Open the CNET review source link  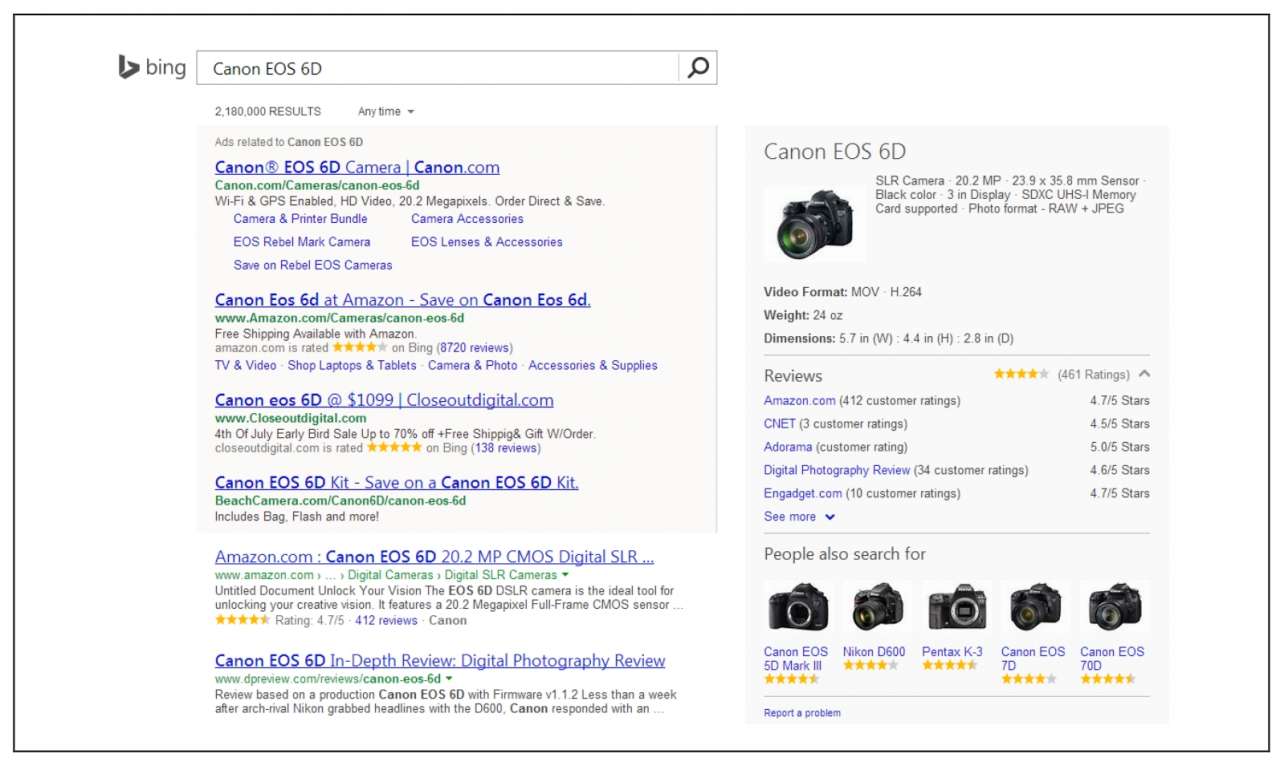tap(780, 424)
